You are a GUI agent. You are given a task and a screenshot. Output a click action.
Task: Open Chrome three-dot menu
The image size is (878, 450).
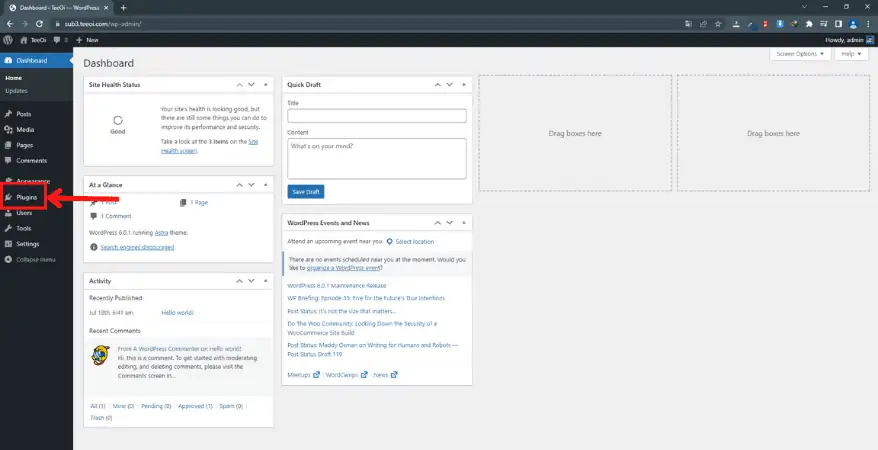[x=867, y=24]
